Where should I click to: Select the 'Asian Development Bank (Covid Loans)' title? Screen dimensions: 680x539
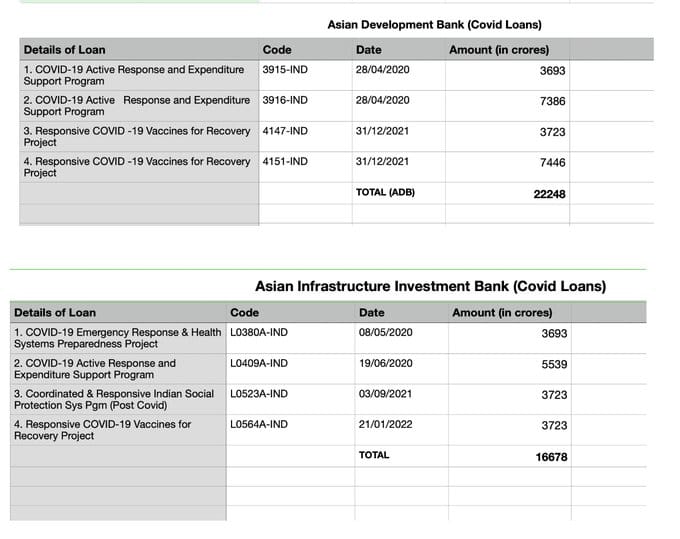click(x=434, y=25)
